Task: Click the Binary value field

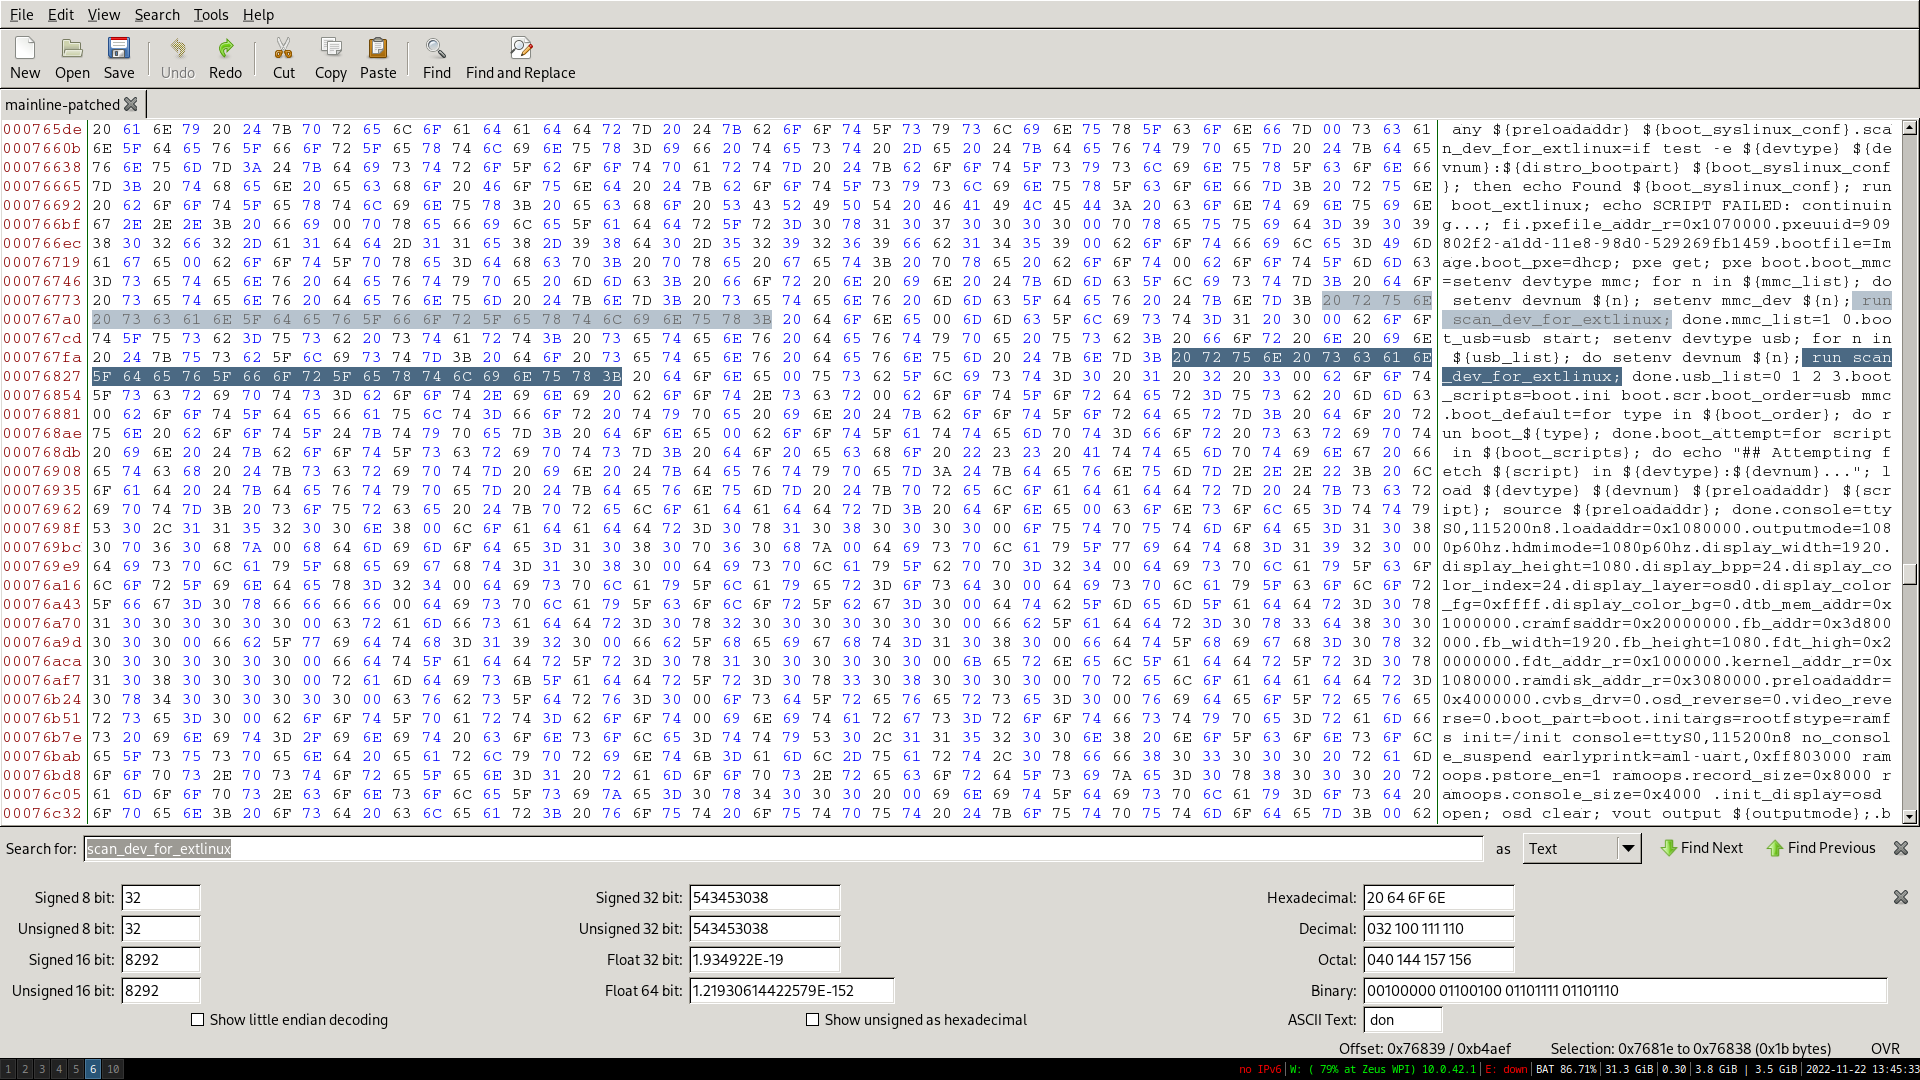Action: pos(1625,991)
